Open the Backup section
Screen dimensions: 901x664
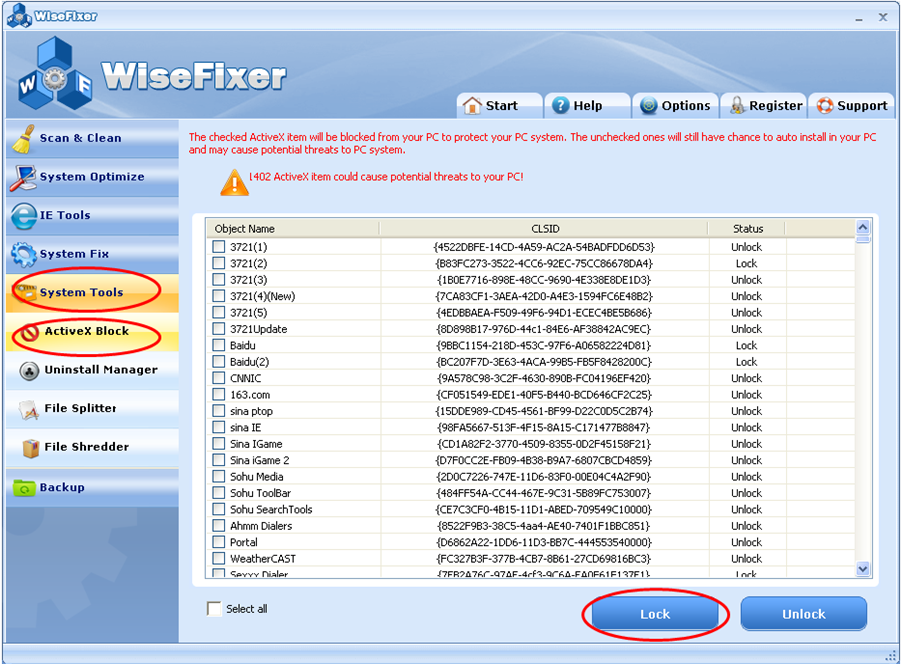(92, 487)
